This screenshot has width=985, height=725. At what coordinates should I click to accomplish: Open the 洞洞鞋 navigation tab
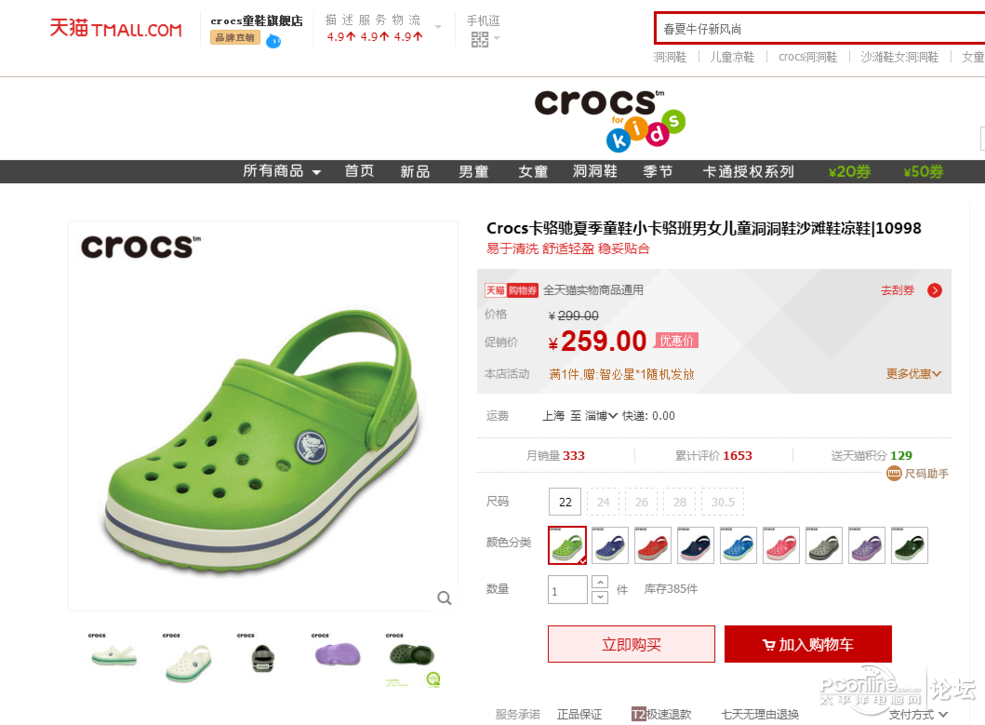(x=595, y=172)
